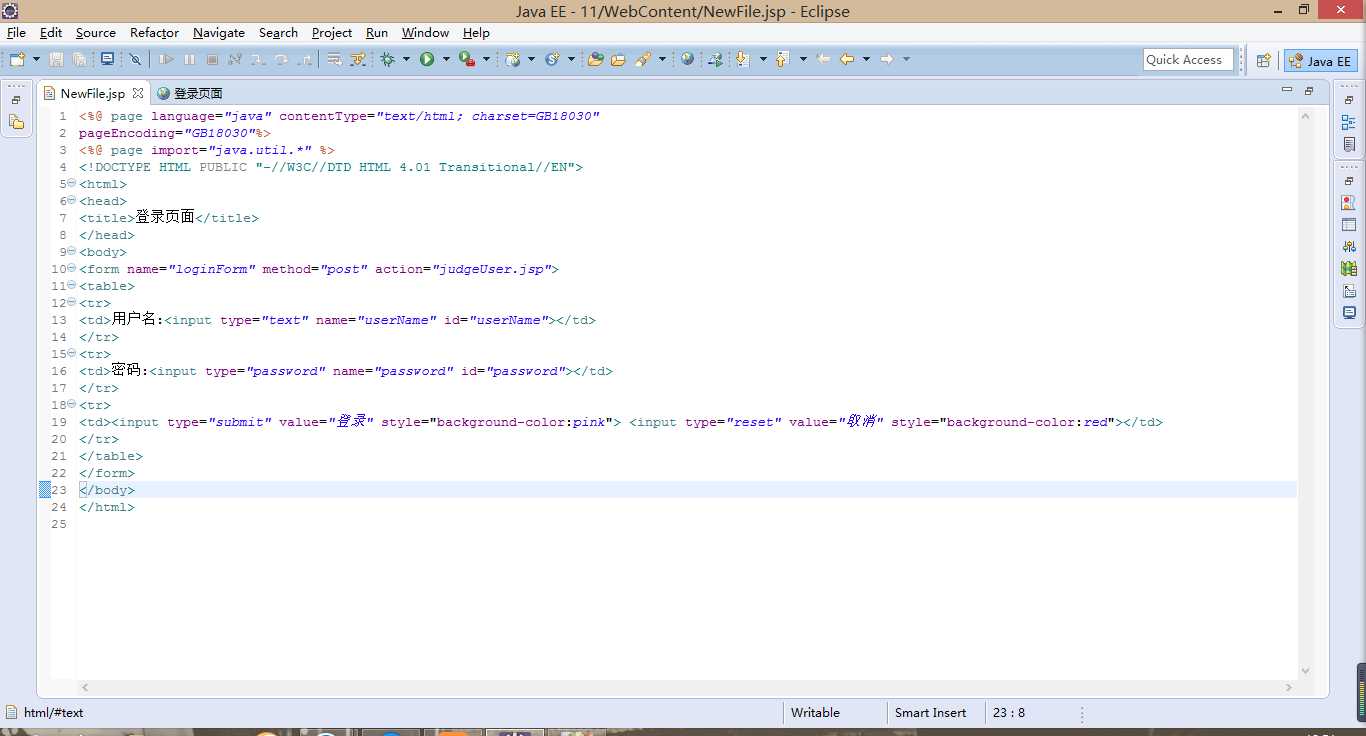Click the Outline view icon in right trim

point(1349,122)
